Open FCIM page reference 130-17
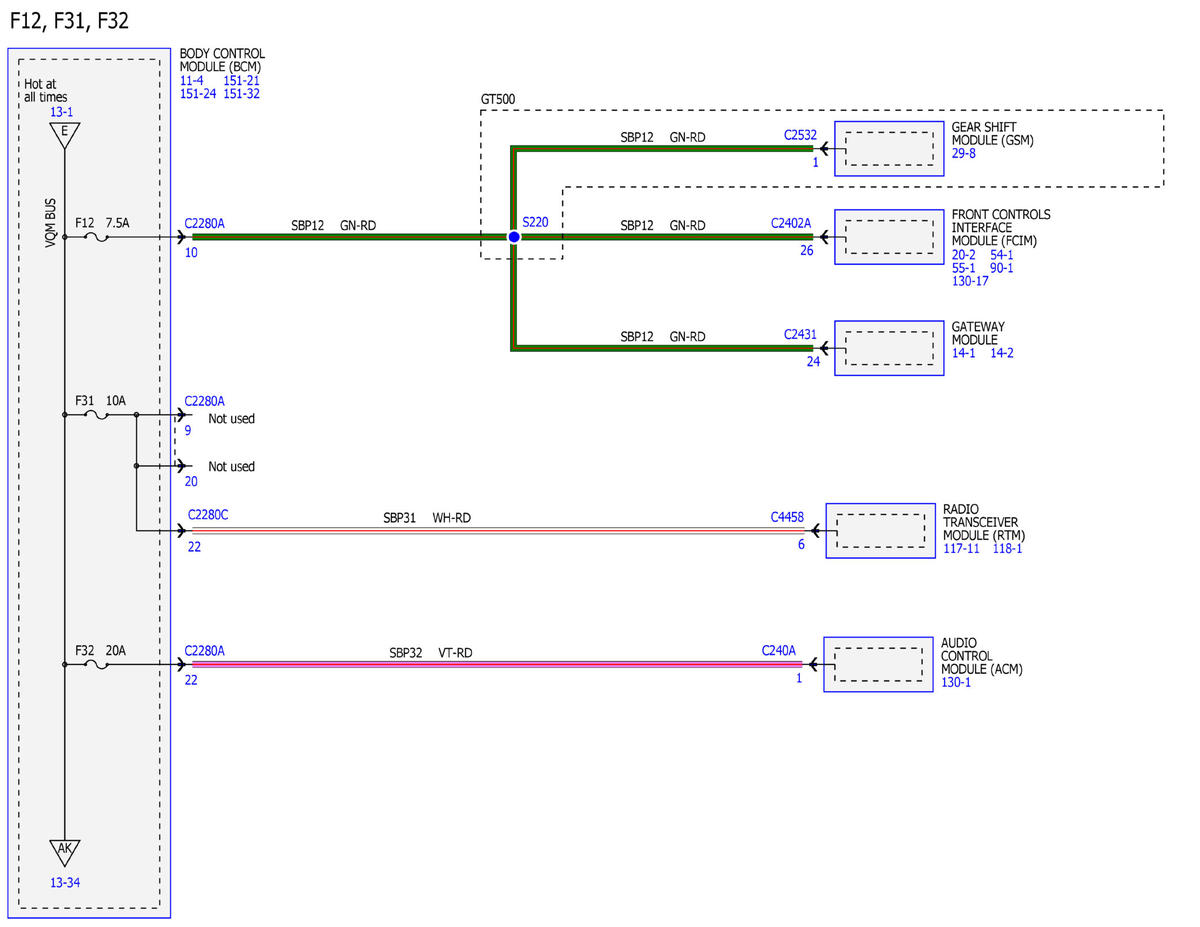This screenshot has height=927, width=1200. pyautogui.click(x=970, y=281)
